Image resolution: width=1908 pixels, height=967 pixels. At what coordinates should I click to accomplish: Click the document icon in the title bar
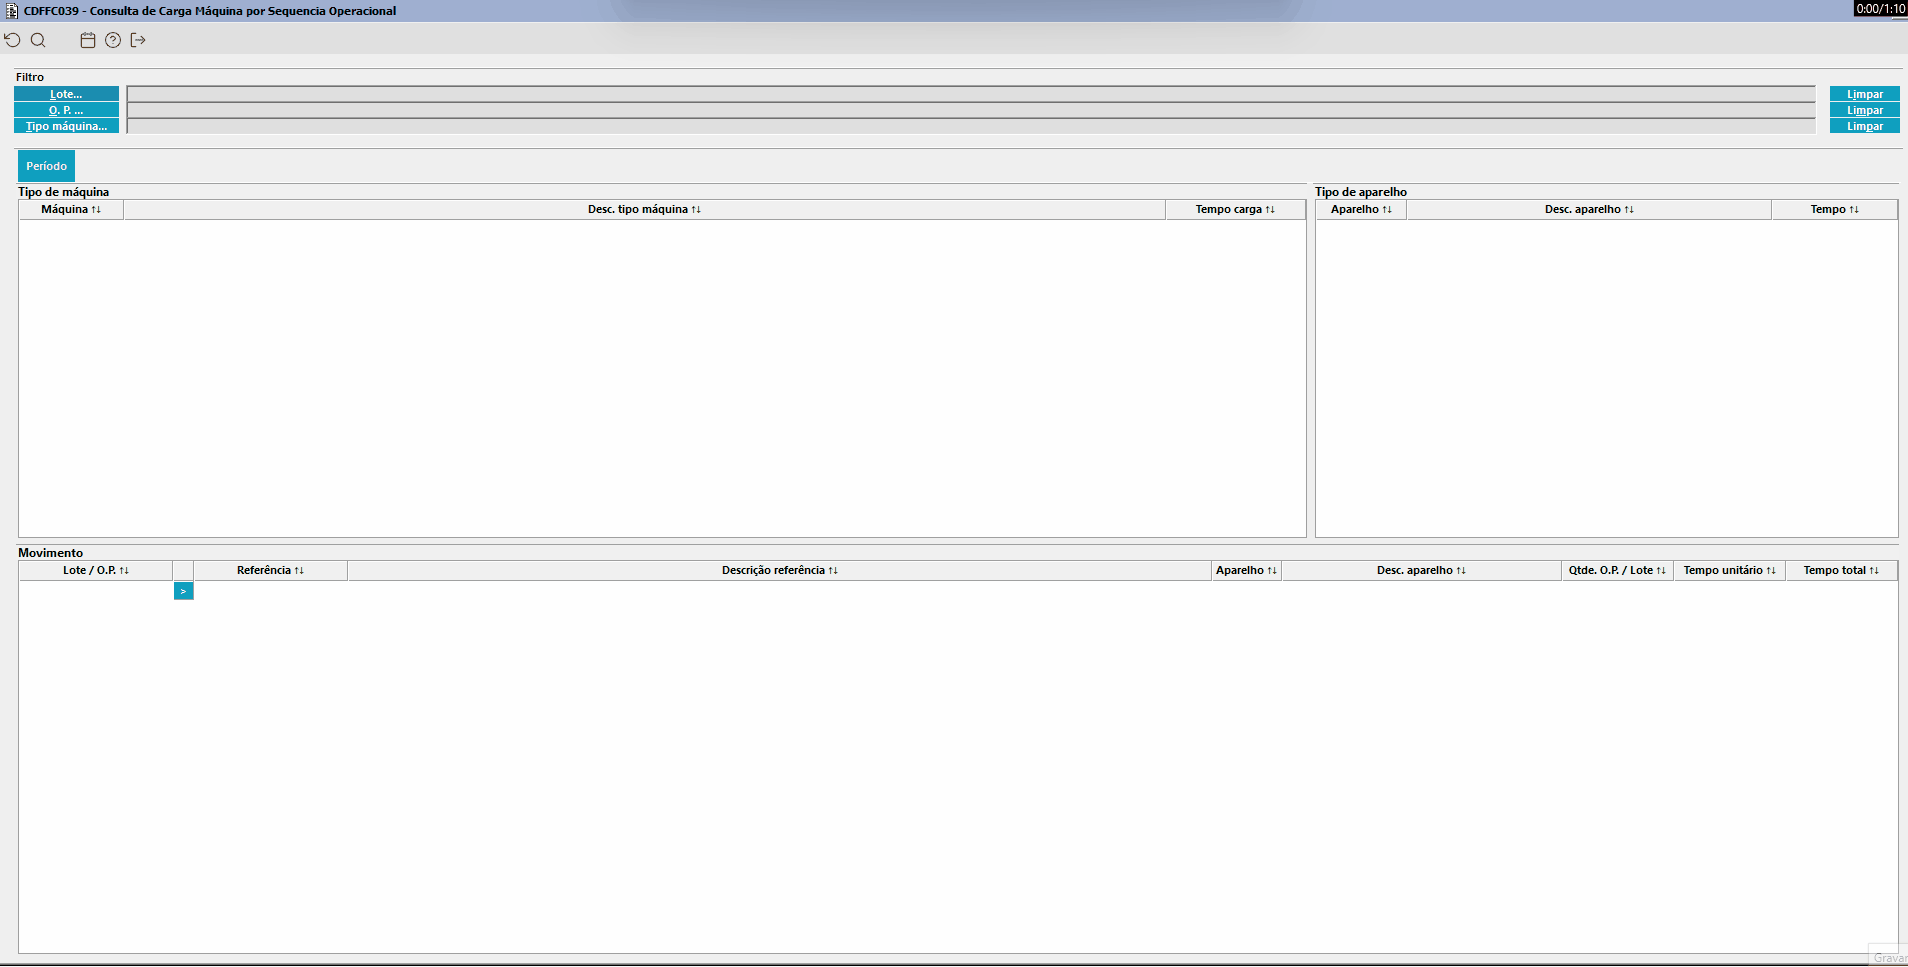point(12,10)
